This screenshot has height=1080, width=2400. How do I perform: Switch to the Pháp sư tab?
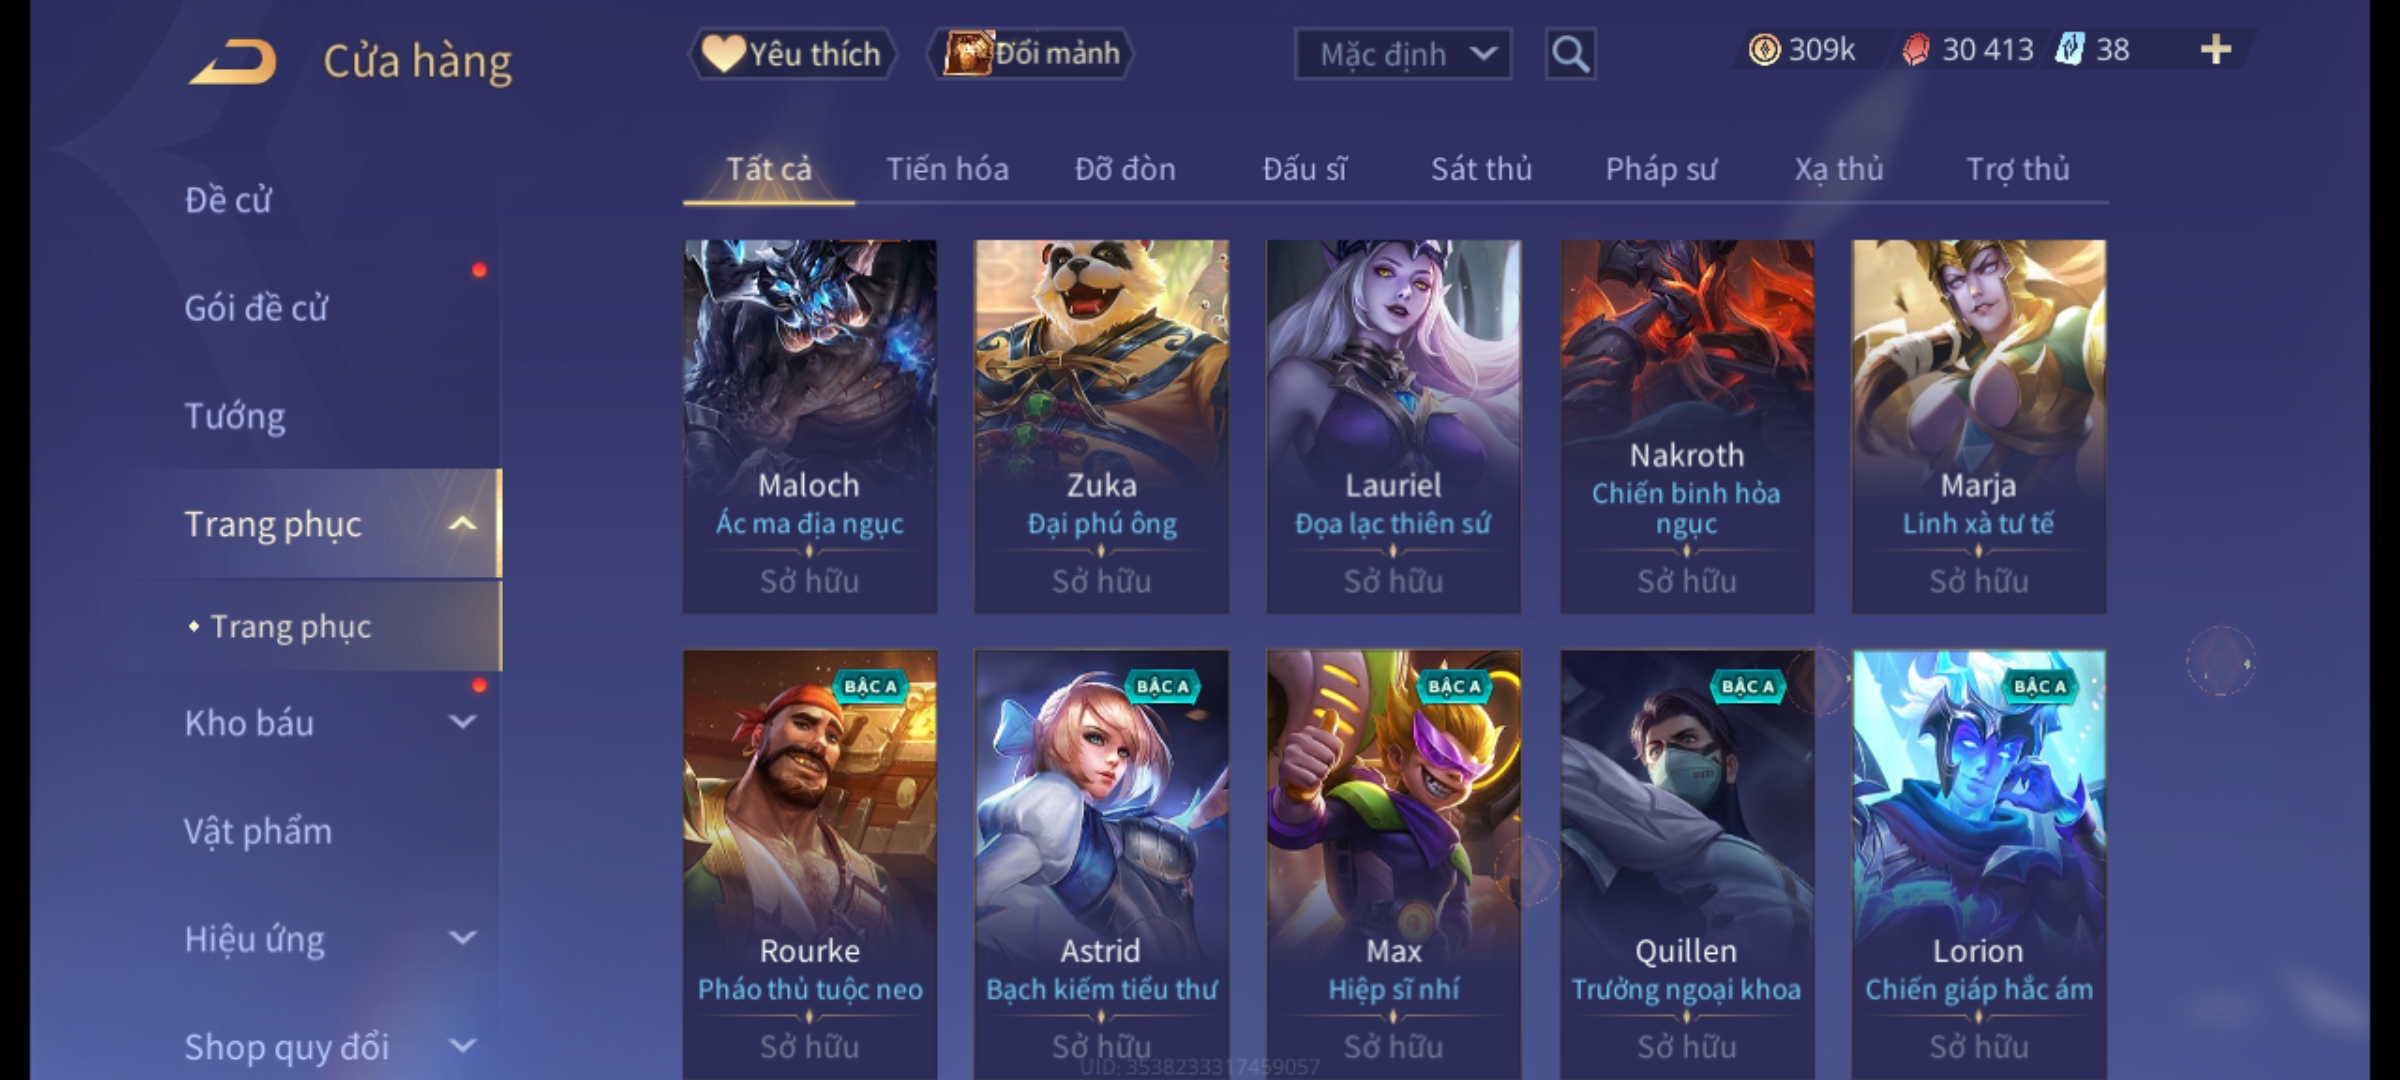[x=1660, y=169]
